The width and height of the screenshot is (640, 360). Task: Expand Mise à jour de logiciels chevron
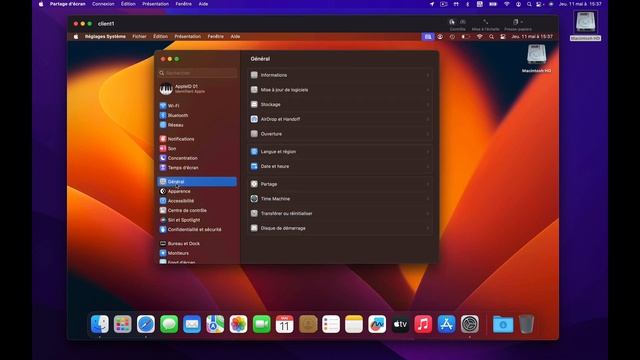(428, 90)
